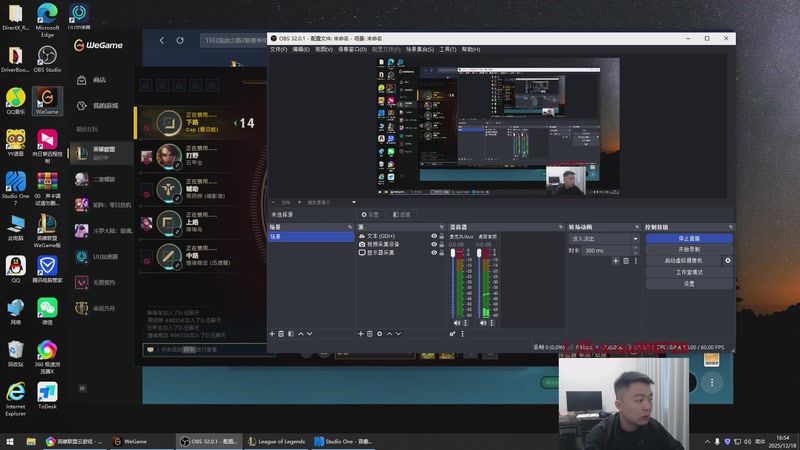Click the 停止直播 button

pyautogui.click(x=689, y=238)
